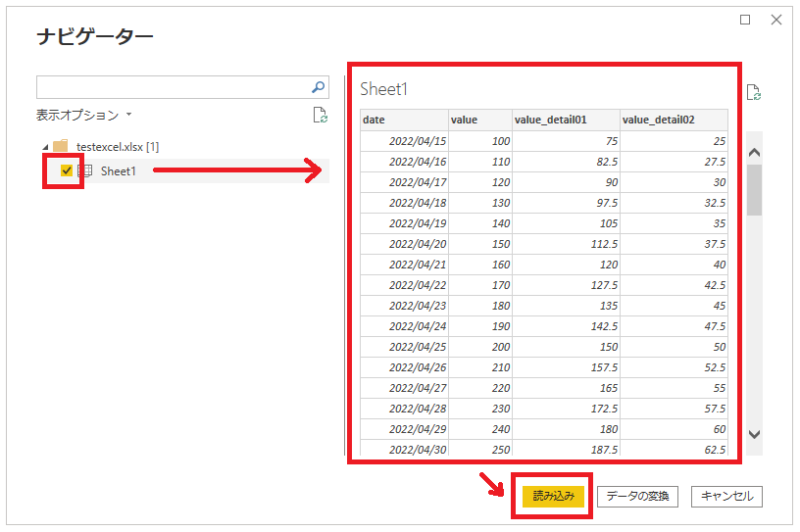Viewport: 800px width, 532px height.
Task: Collapse the testexcel.xlsx tree node
Action: point(45,147)
